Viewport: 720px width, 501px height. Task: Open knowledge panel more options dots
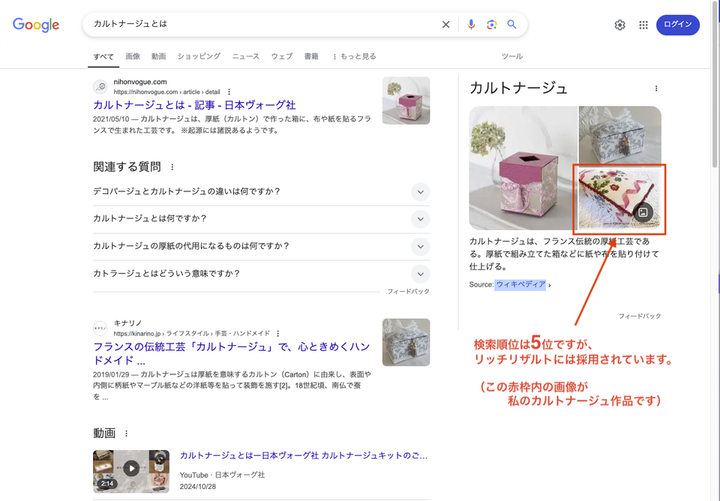click(656, 88)
